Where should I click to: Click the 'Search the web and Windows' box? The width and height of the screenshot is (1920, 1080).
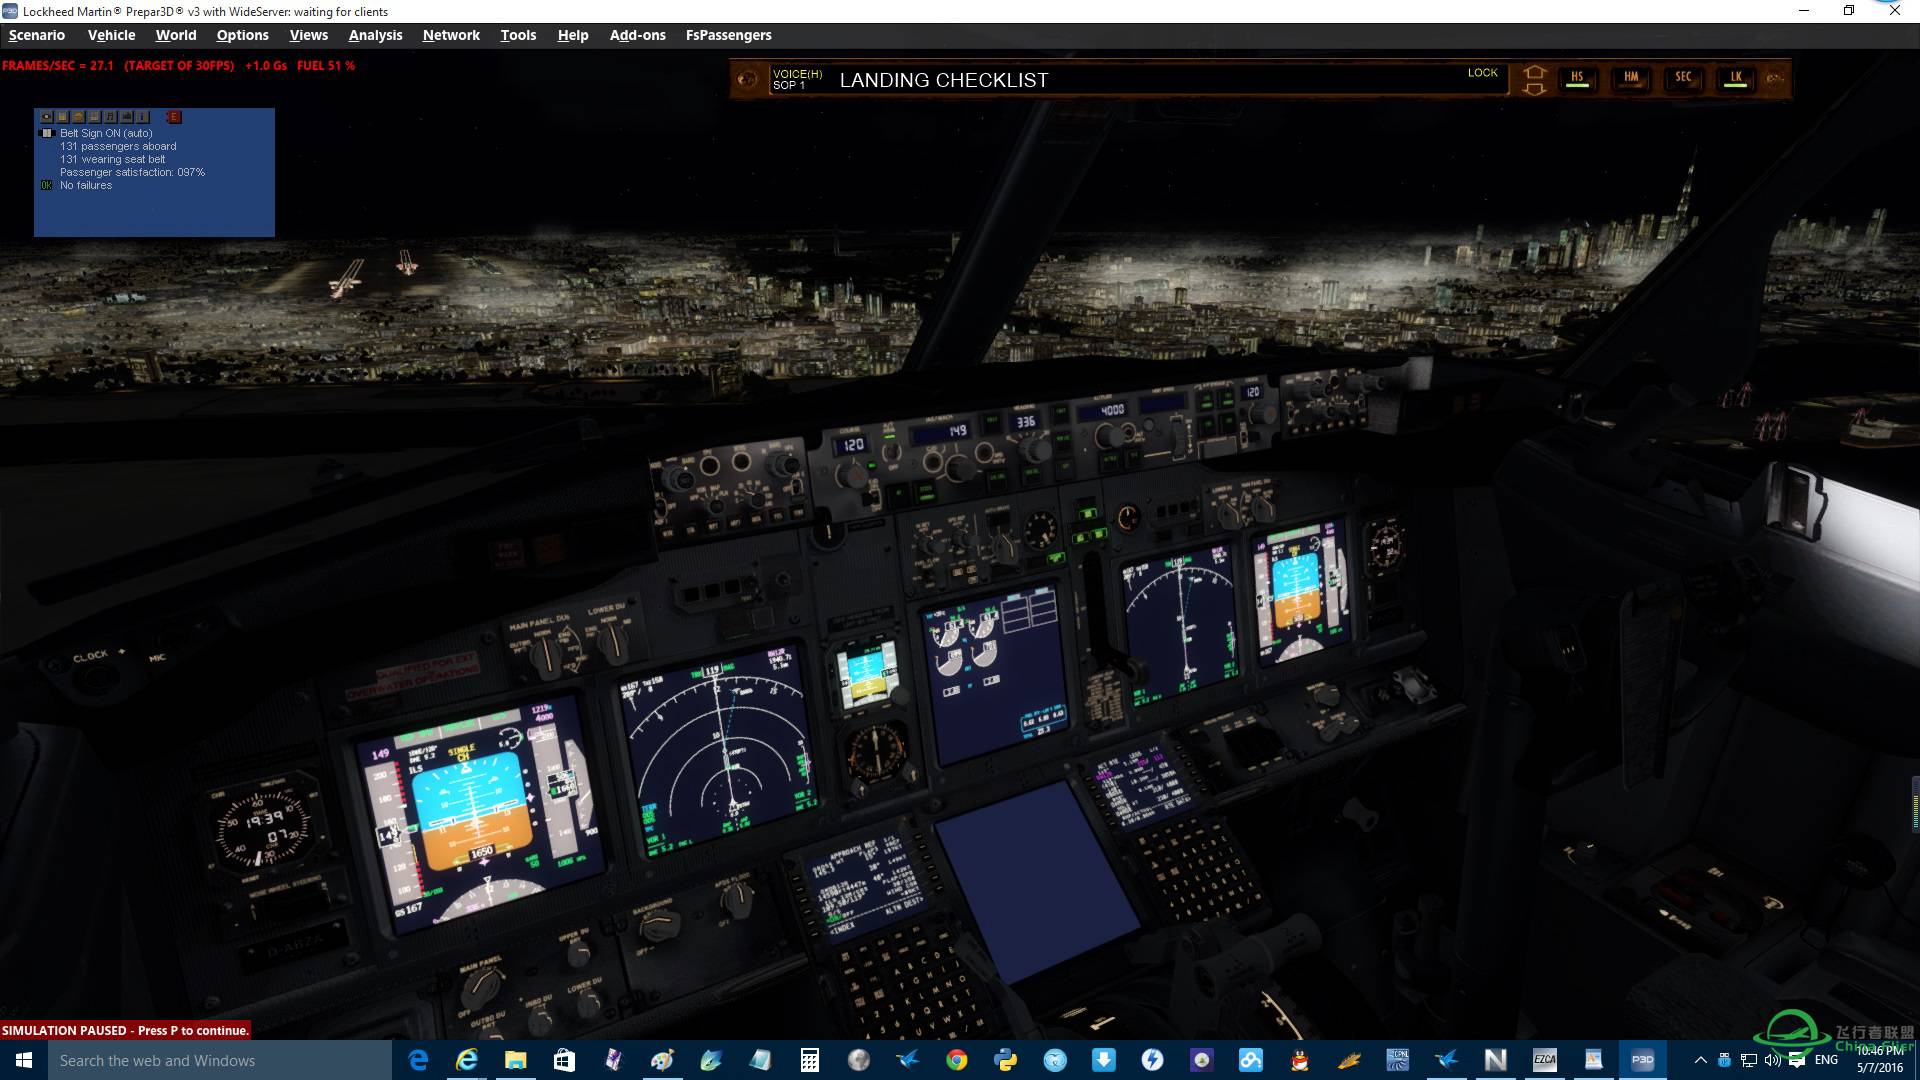(x=220, y=1060)
